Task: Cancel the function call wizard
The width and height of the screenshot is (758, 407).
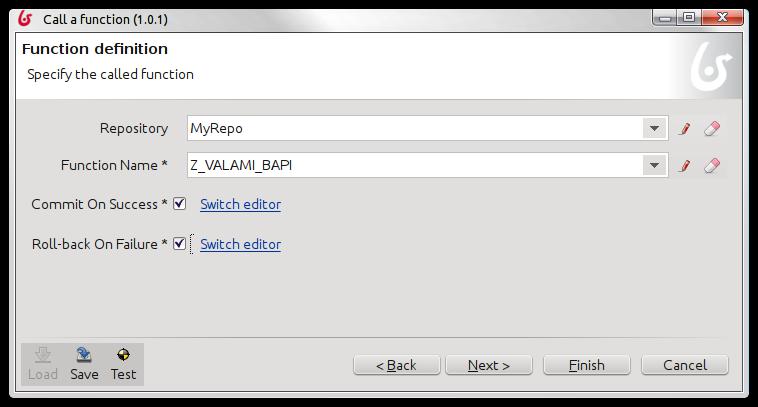Action: (685, 365)
